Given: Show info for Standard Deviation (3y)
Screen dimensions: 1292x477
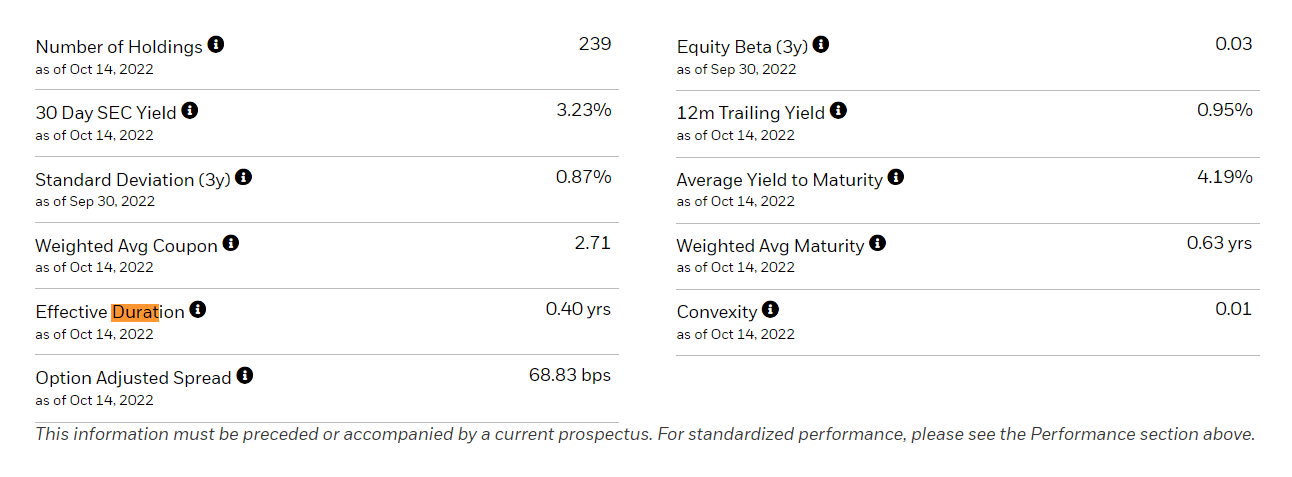Looking at the screenshot, I should pyautogui.click(x=243, y=178).
